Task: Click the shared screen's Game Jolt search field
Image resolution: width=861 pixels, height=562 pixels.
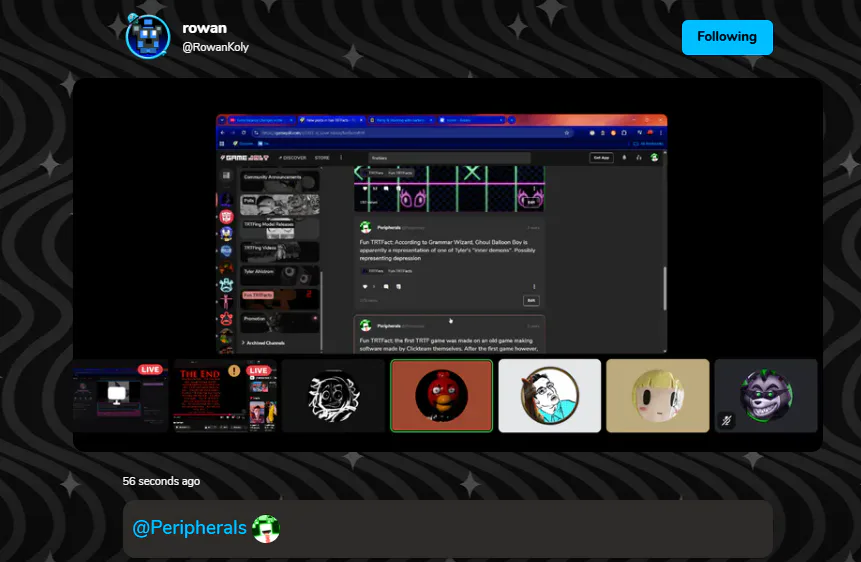Action: tap(449, 158)
